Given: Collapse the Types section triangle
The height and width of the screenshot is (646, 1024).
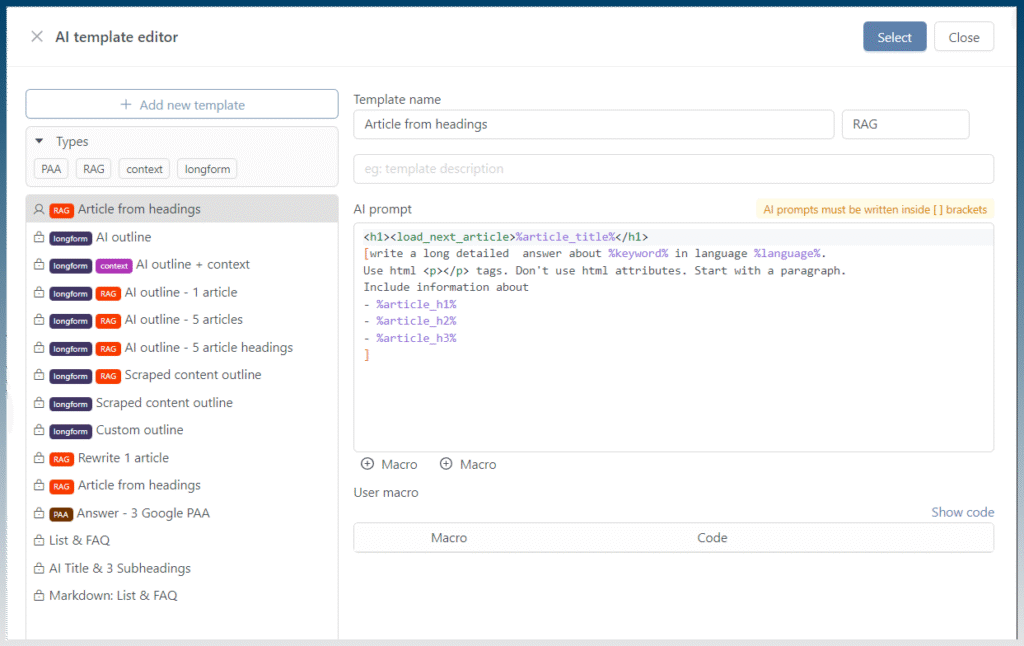Looking at the screenshot, I should tap(39, 141).
